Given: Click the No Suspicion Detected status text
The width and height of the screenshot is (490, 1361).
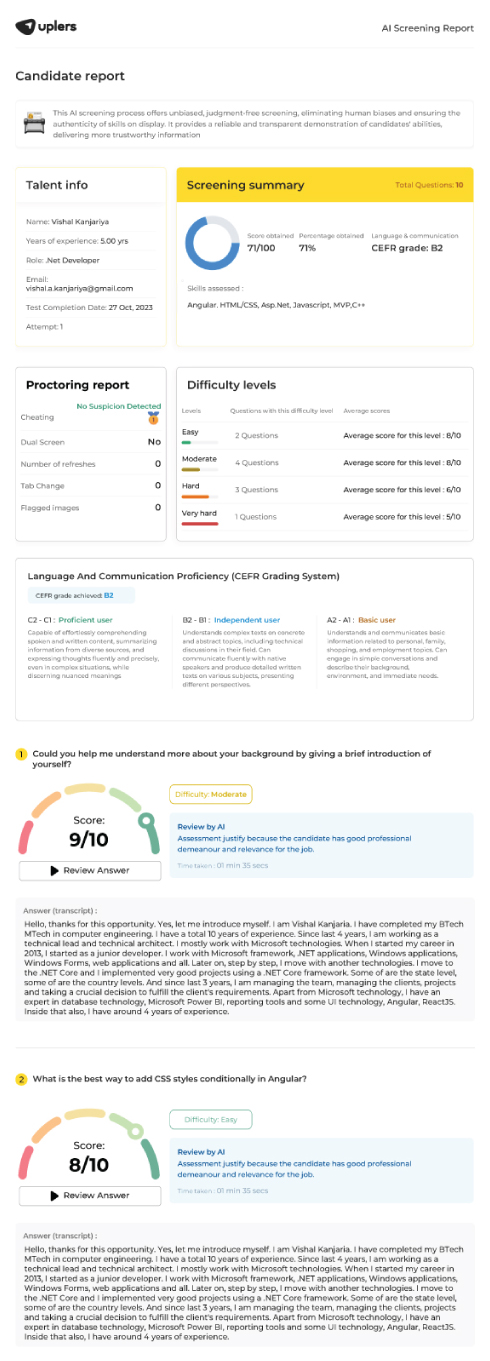Looking at the screenshot, I should 119,407.
